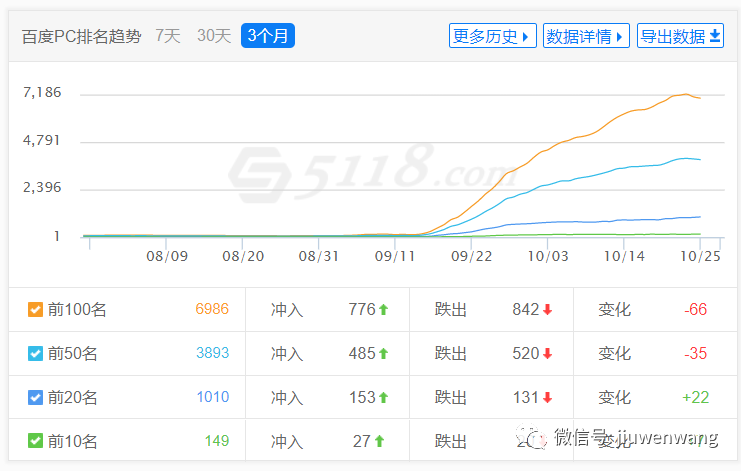The image size is (741, 471).
Task: Click the 1010 value in 前20名 row
Action: [213, 397]
